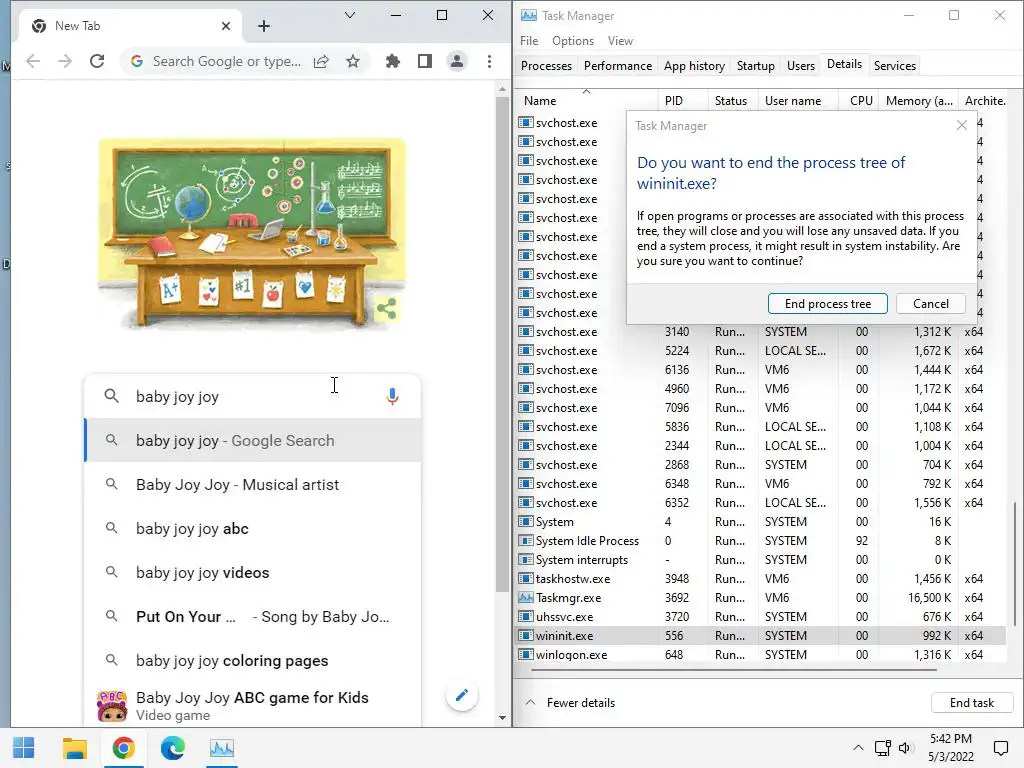Select the wininit.exe process row
1024x768 pixels.
click(761, 635)
